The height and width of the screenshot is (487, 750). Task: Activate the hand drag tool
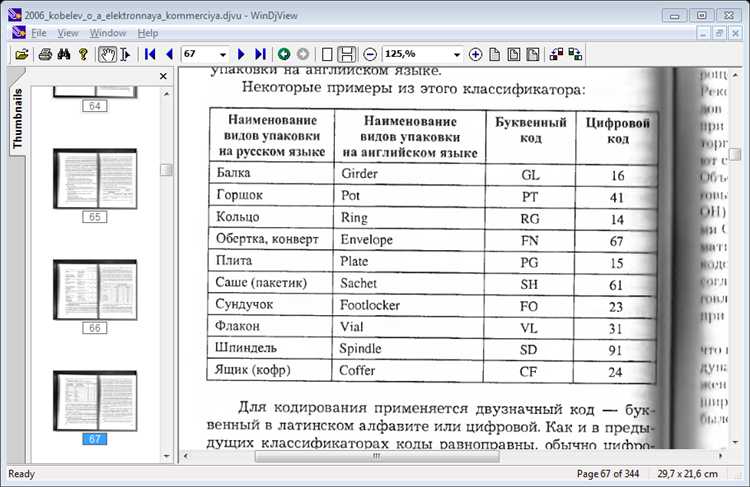tap(107, 55)
